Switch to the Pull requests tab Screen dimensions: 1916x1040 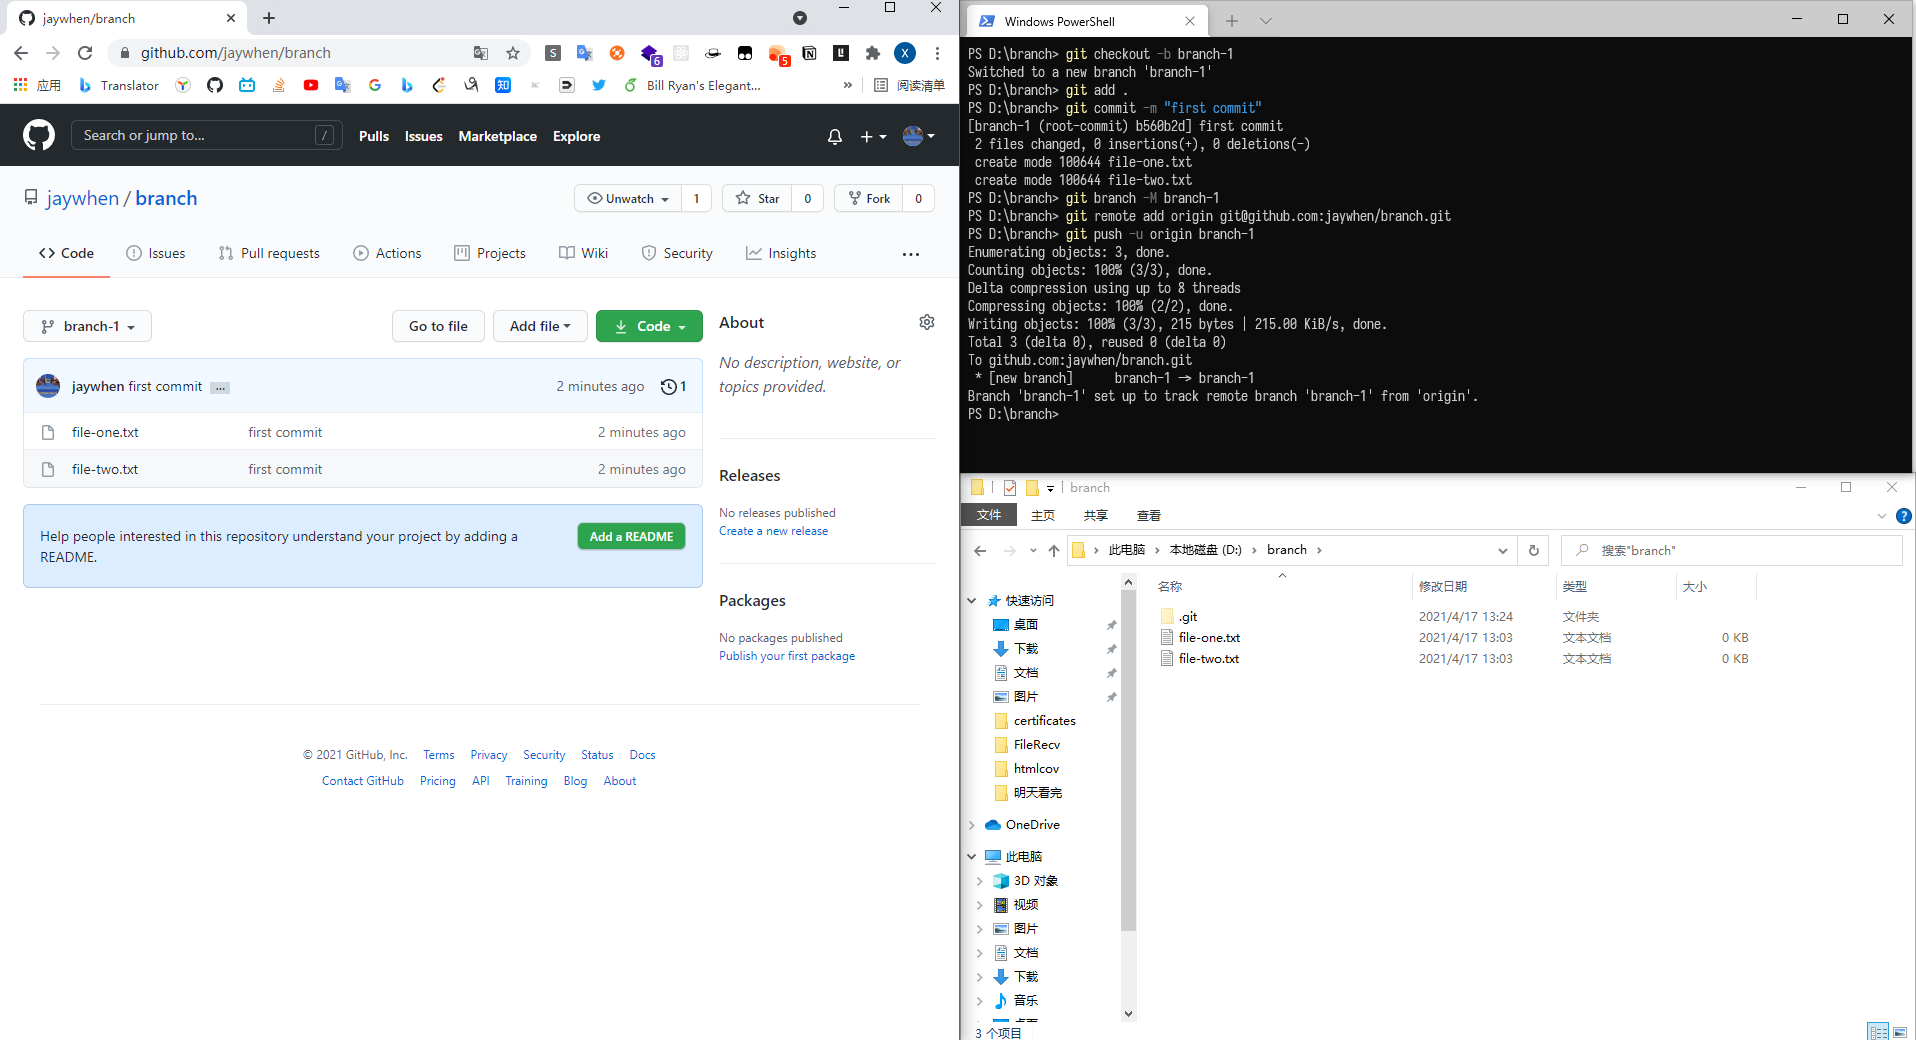point(269,253)
